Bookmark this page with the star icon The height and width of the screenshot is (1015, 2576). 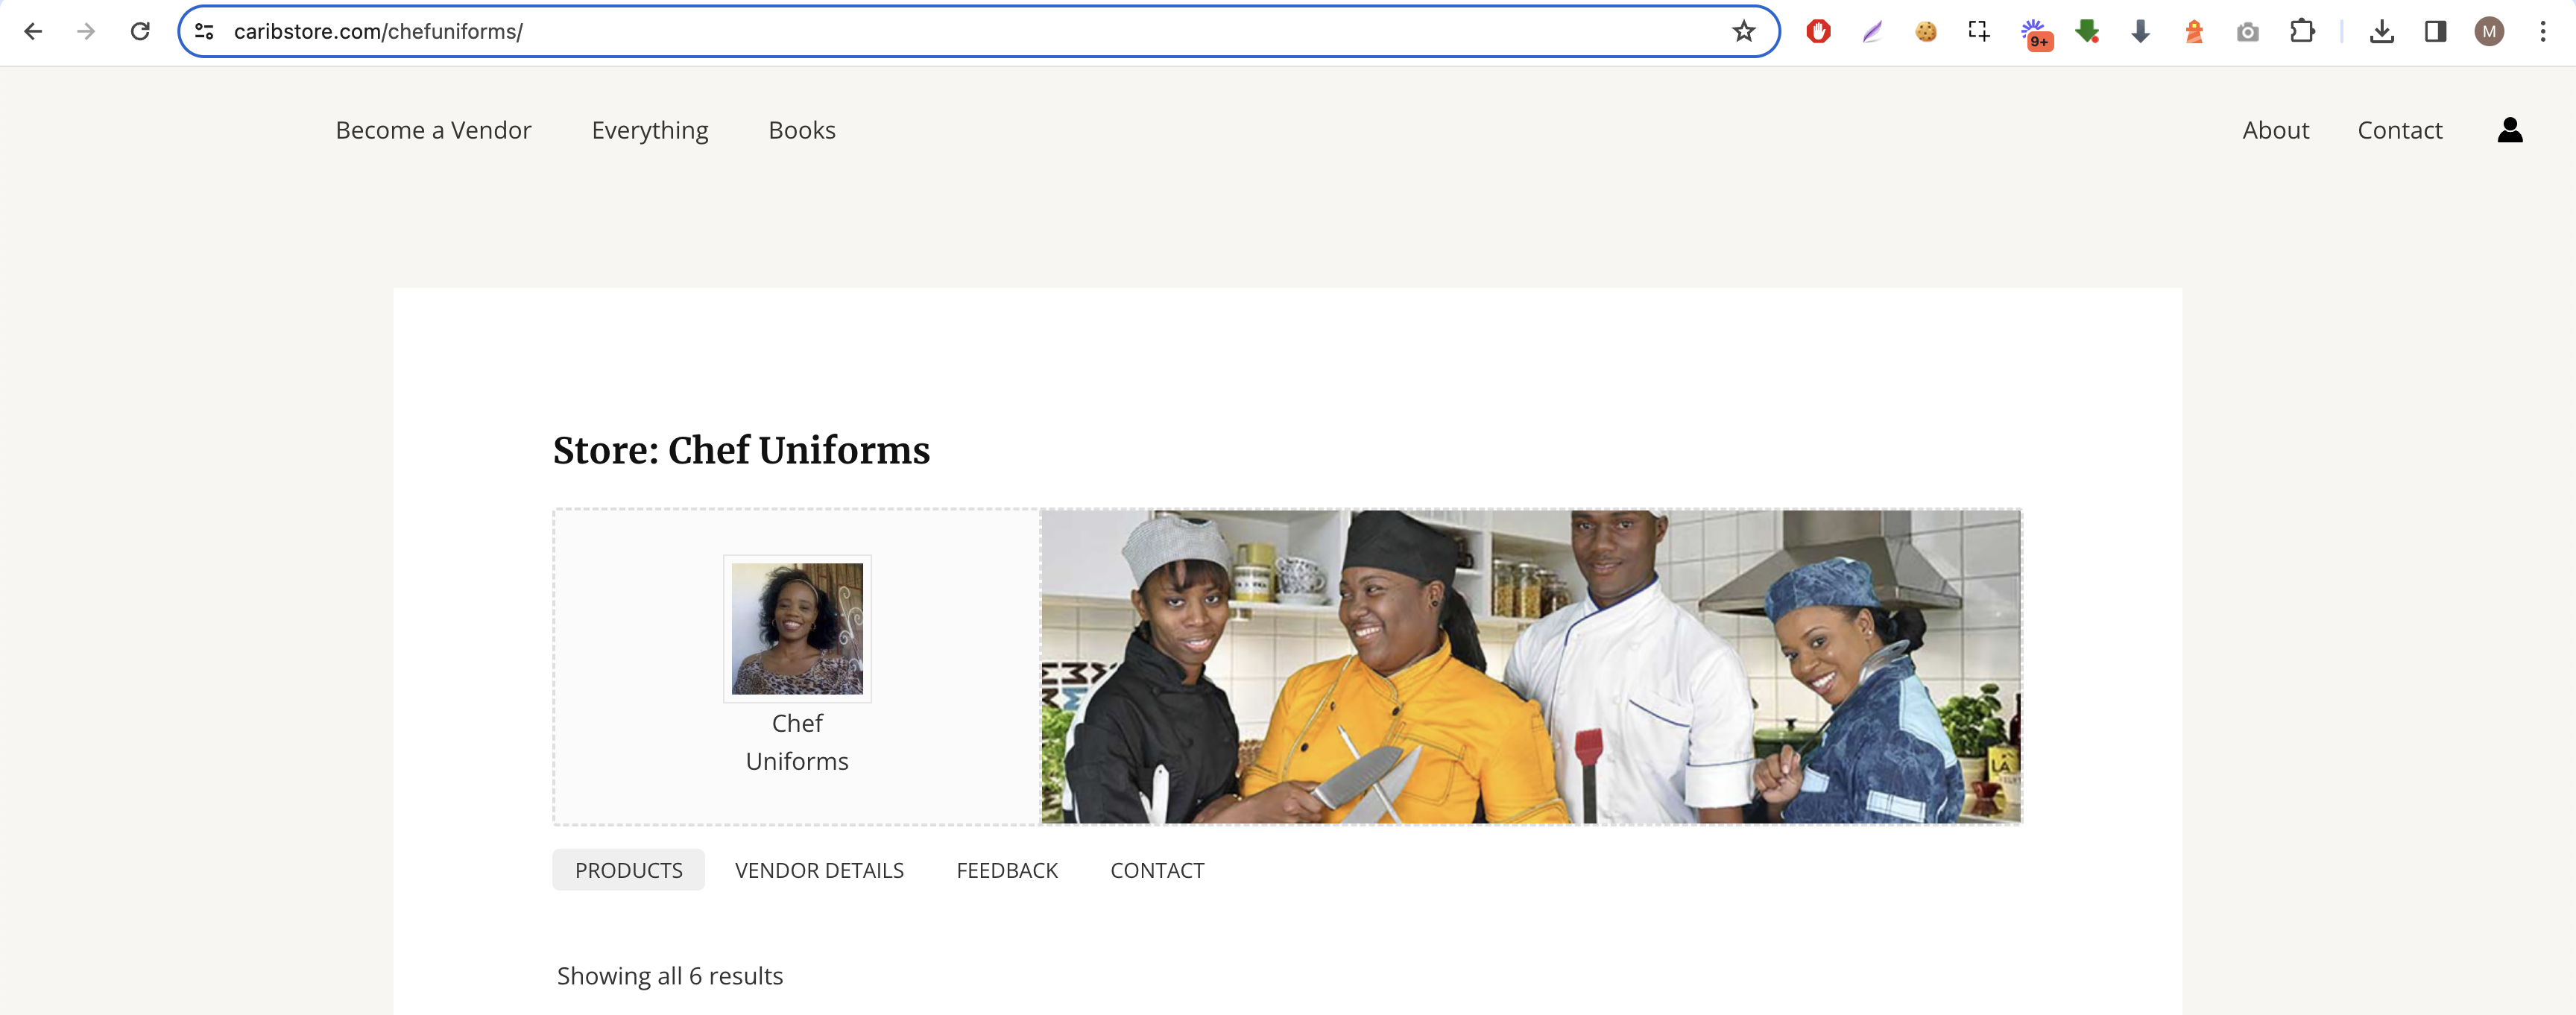pos(1744,31)
